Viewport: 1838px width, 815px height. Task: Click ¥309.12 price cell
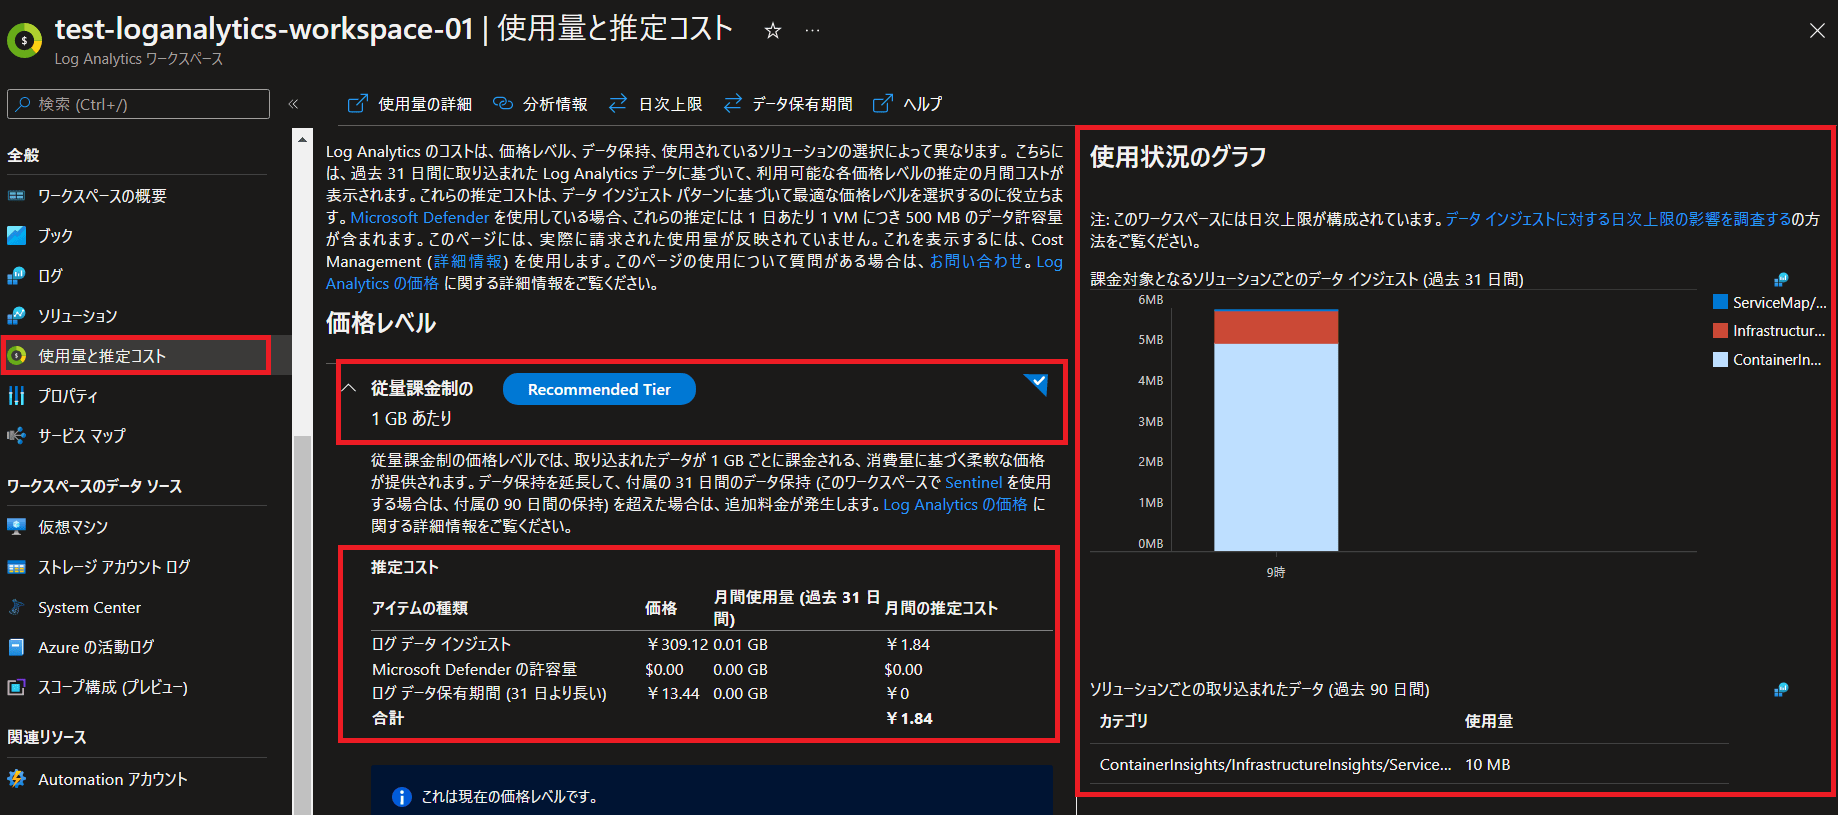[677, 645]
